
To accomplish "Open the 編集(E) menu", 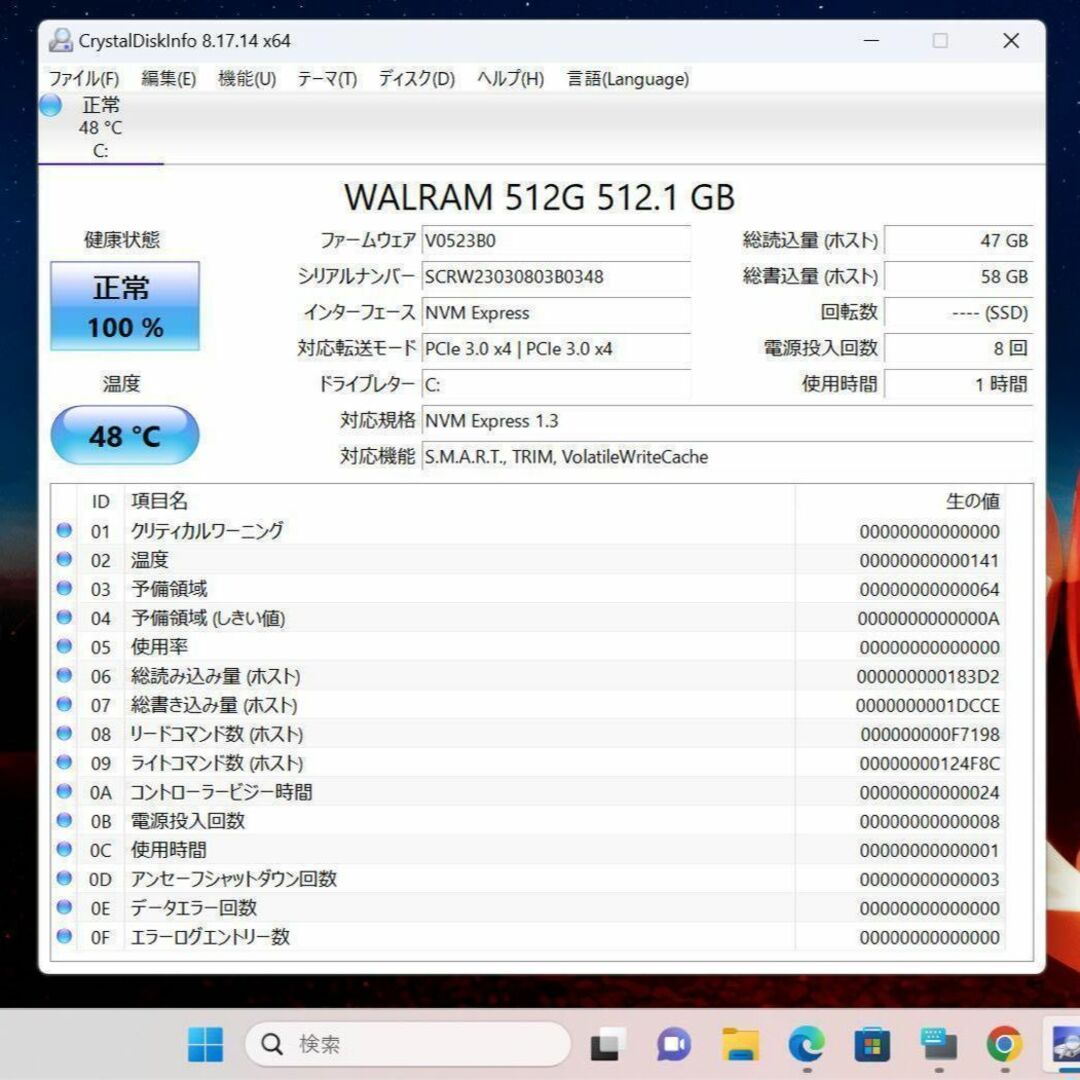I will pos(168,79).
